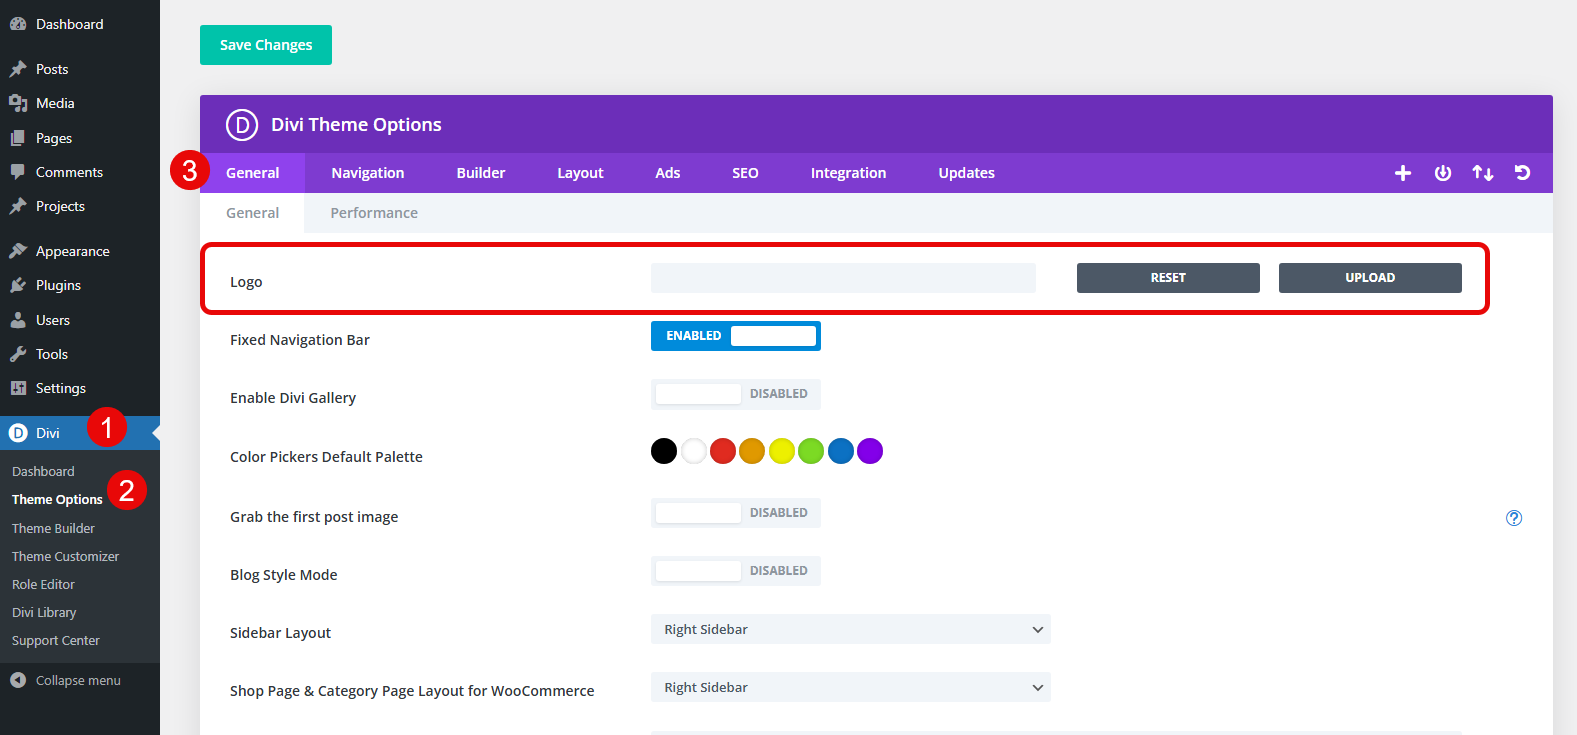
Task: Switch to the Builder tab
Action: (x=481, y=173)
